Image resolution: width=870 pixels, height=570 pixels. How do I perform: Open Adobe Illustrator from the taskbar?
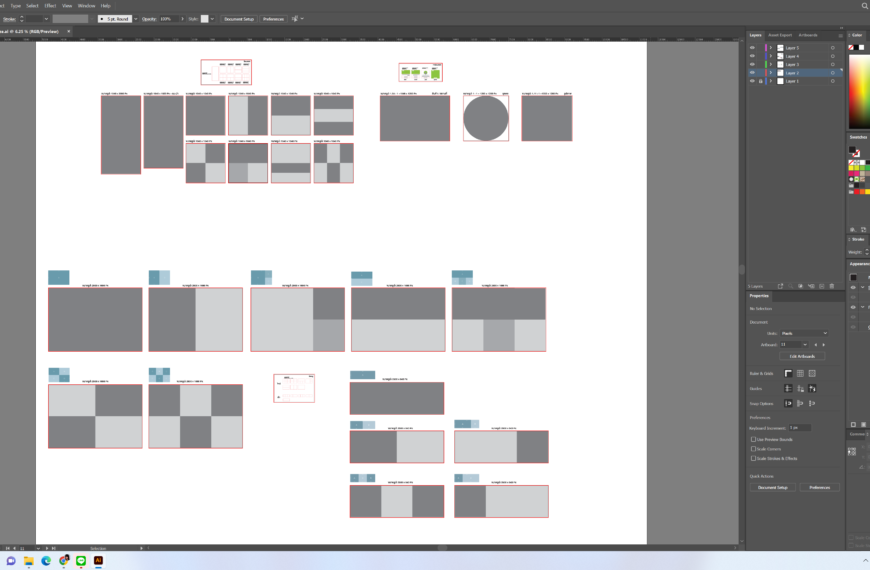click(99, 562)
